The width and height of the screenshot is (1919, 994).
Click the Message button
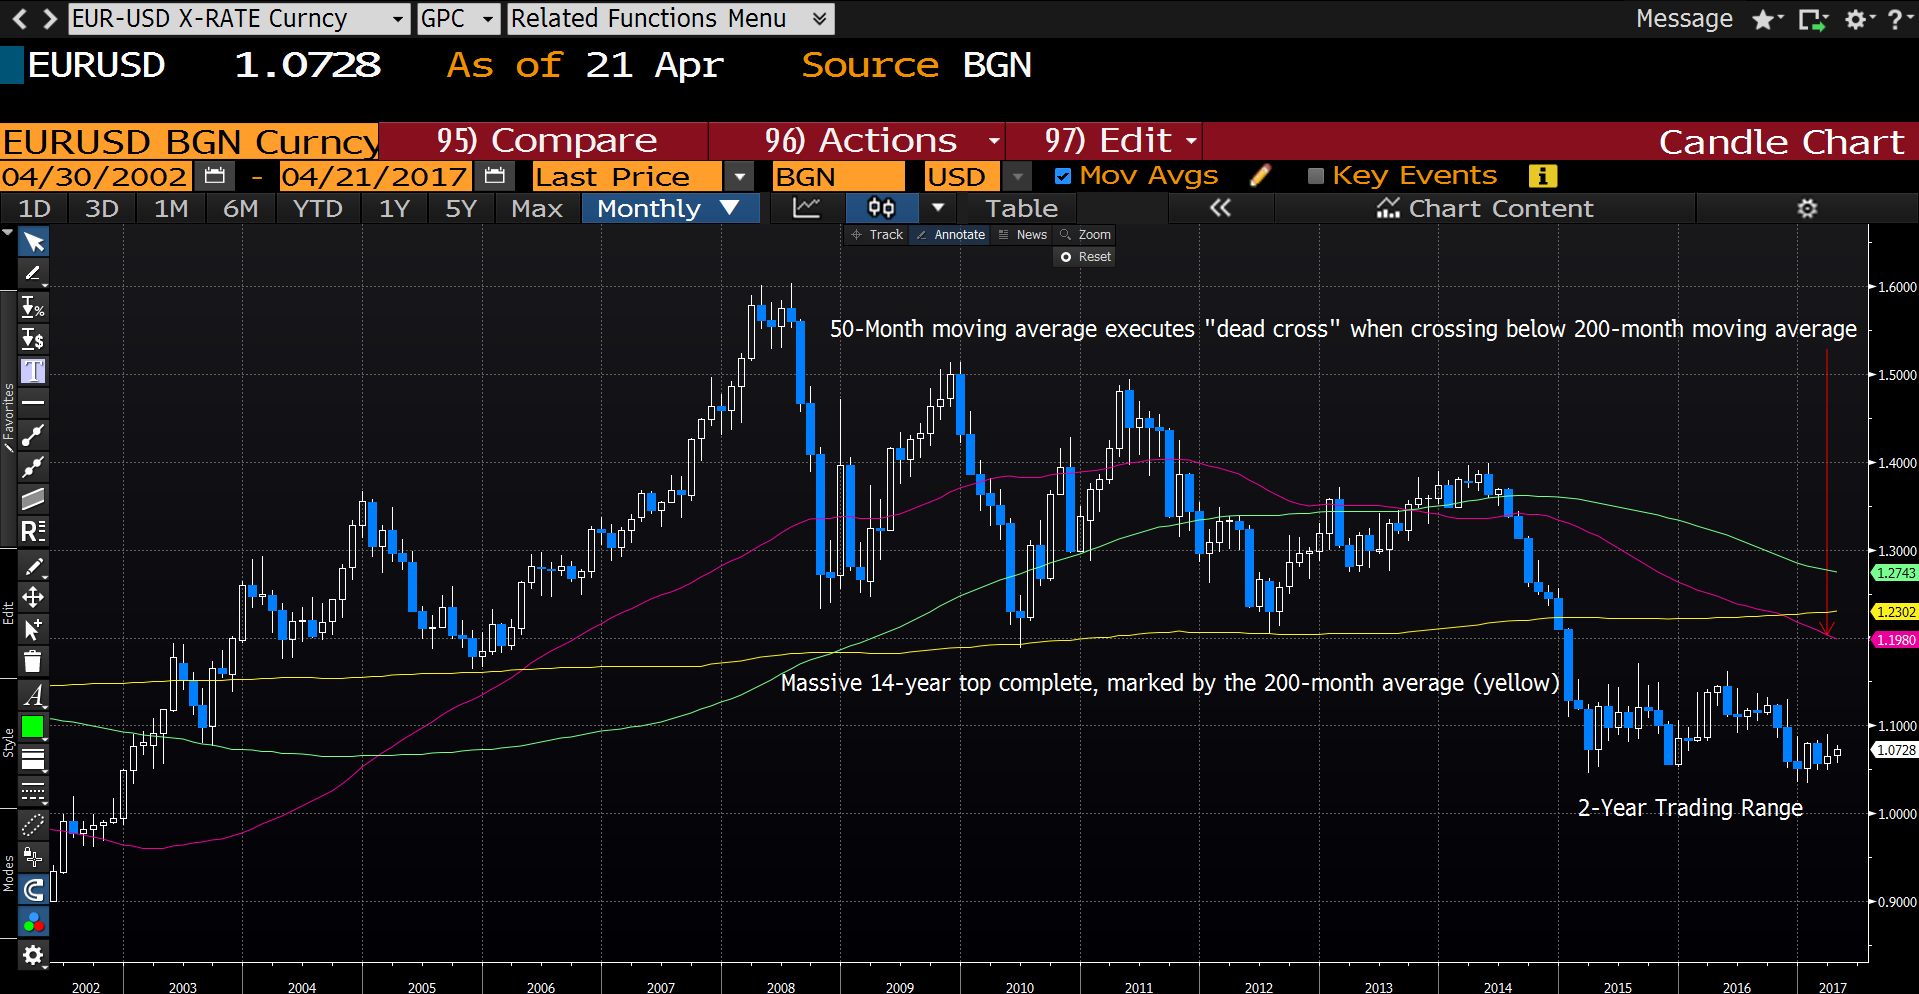coord(1684,19)
